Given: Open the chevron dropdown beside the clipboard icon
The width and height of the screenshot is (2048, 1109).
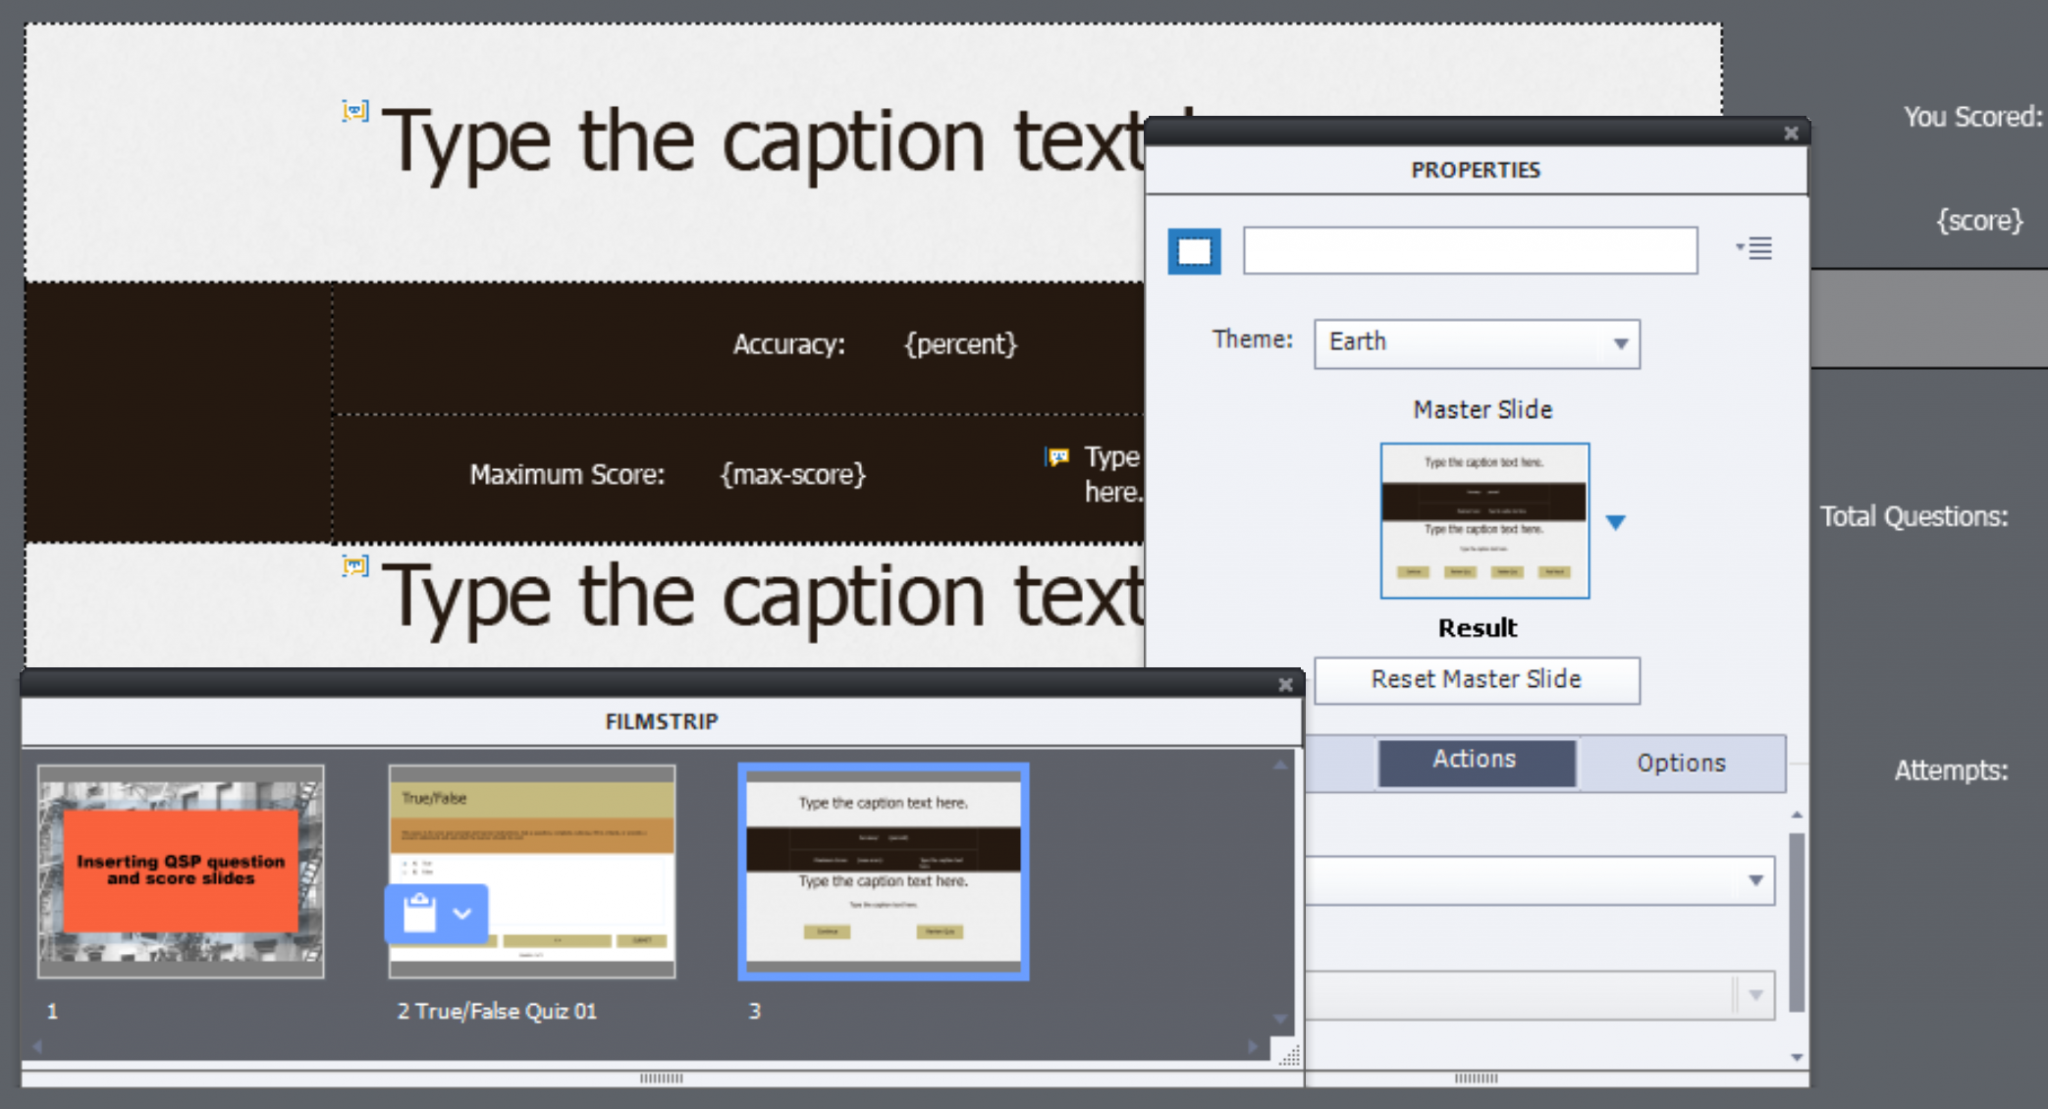Looking at the screenshot, I should (x=463, y=913).
